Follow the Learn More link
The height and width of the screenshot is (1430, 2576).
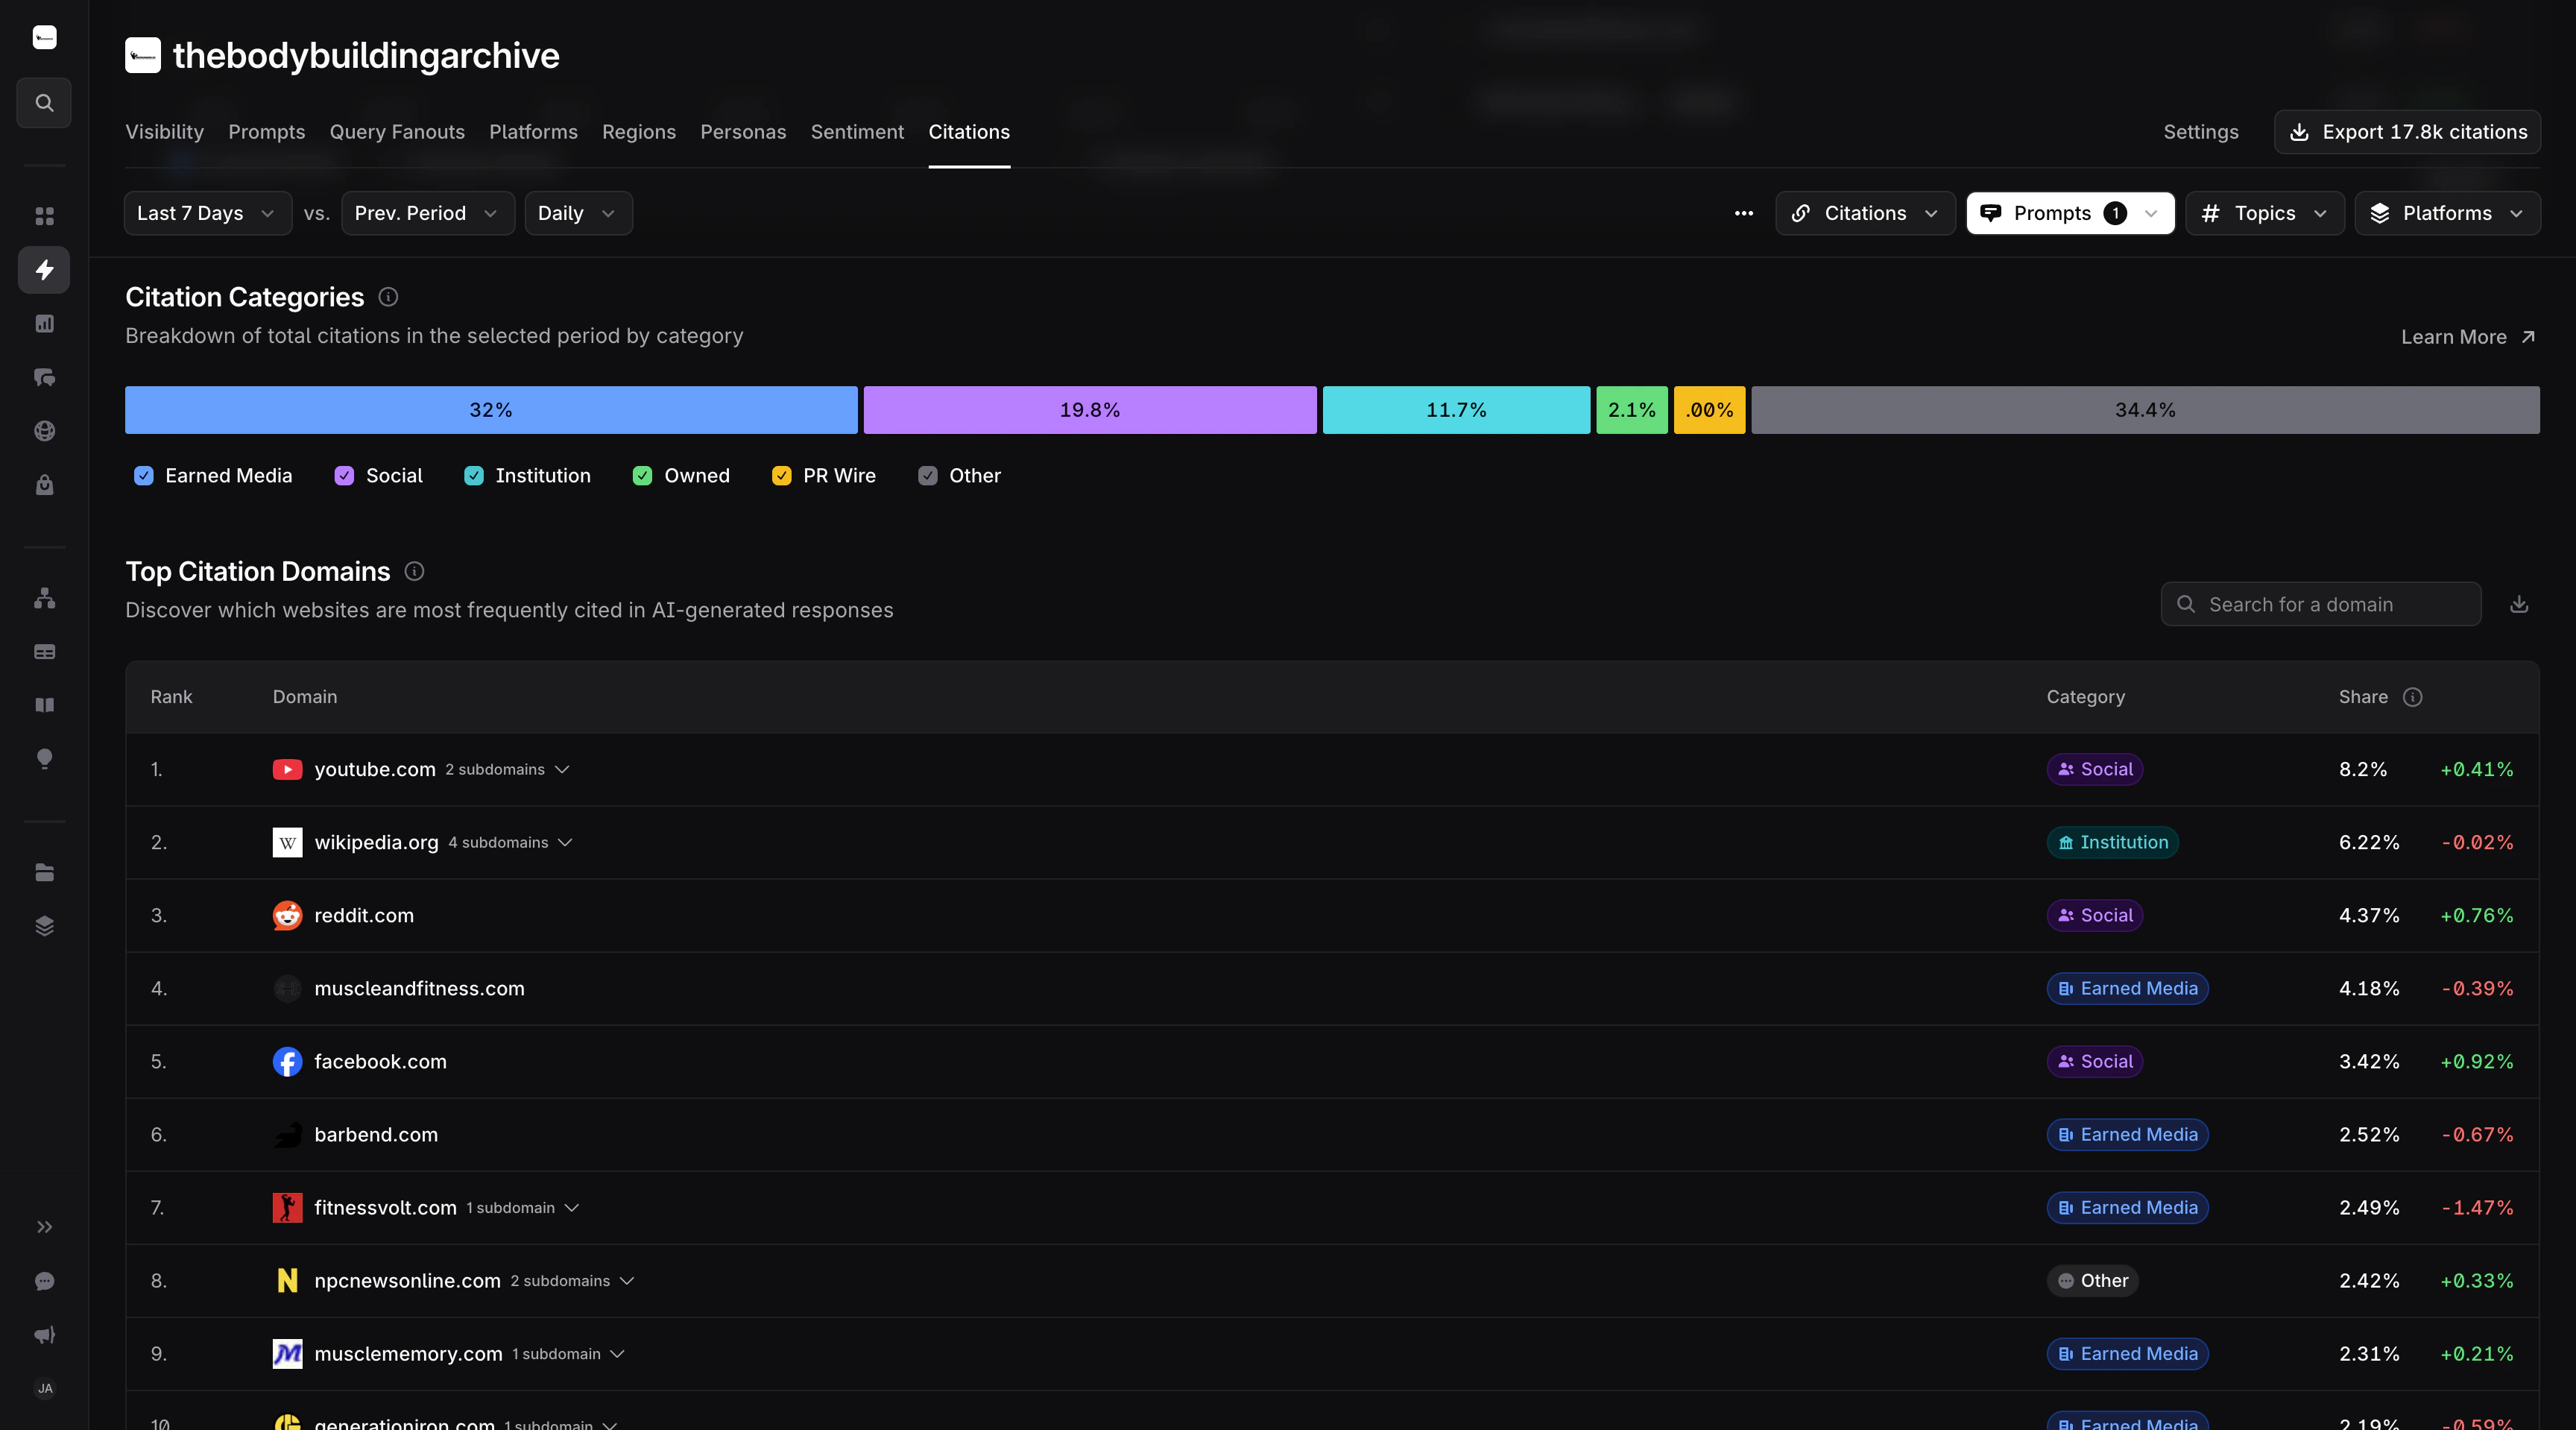pos(2468,337)
